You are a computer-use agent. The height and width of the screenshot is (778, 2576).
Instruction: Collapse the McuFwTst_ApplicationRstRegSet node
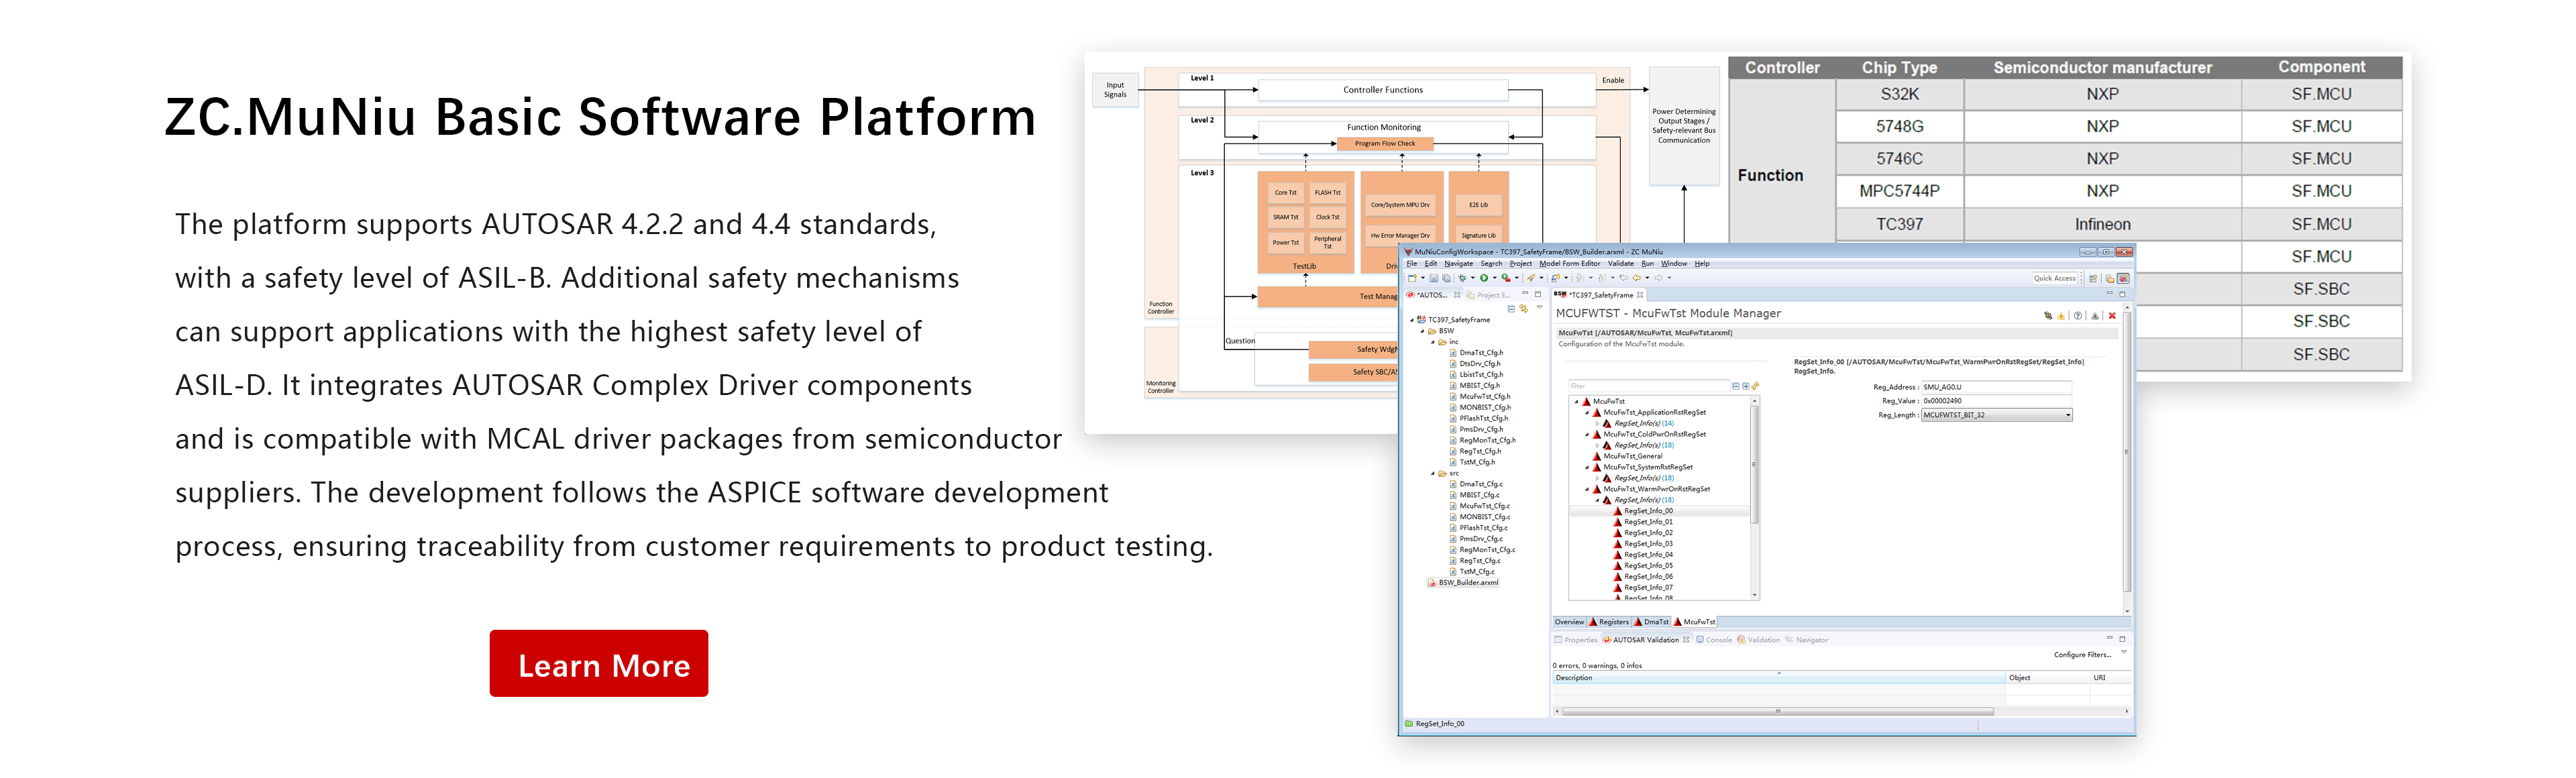pyautogui.click(x=1587, y=413)
